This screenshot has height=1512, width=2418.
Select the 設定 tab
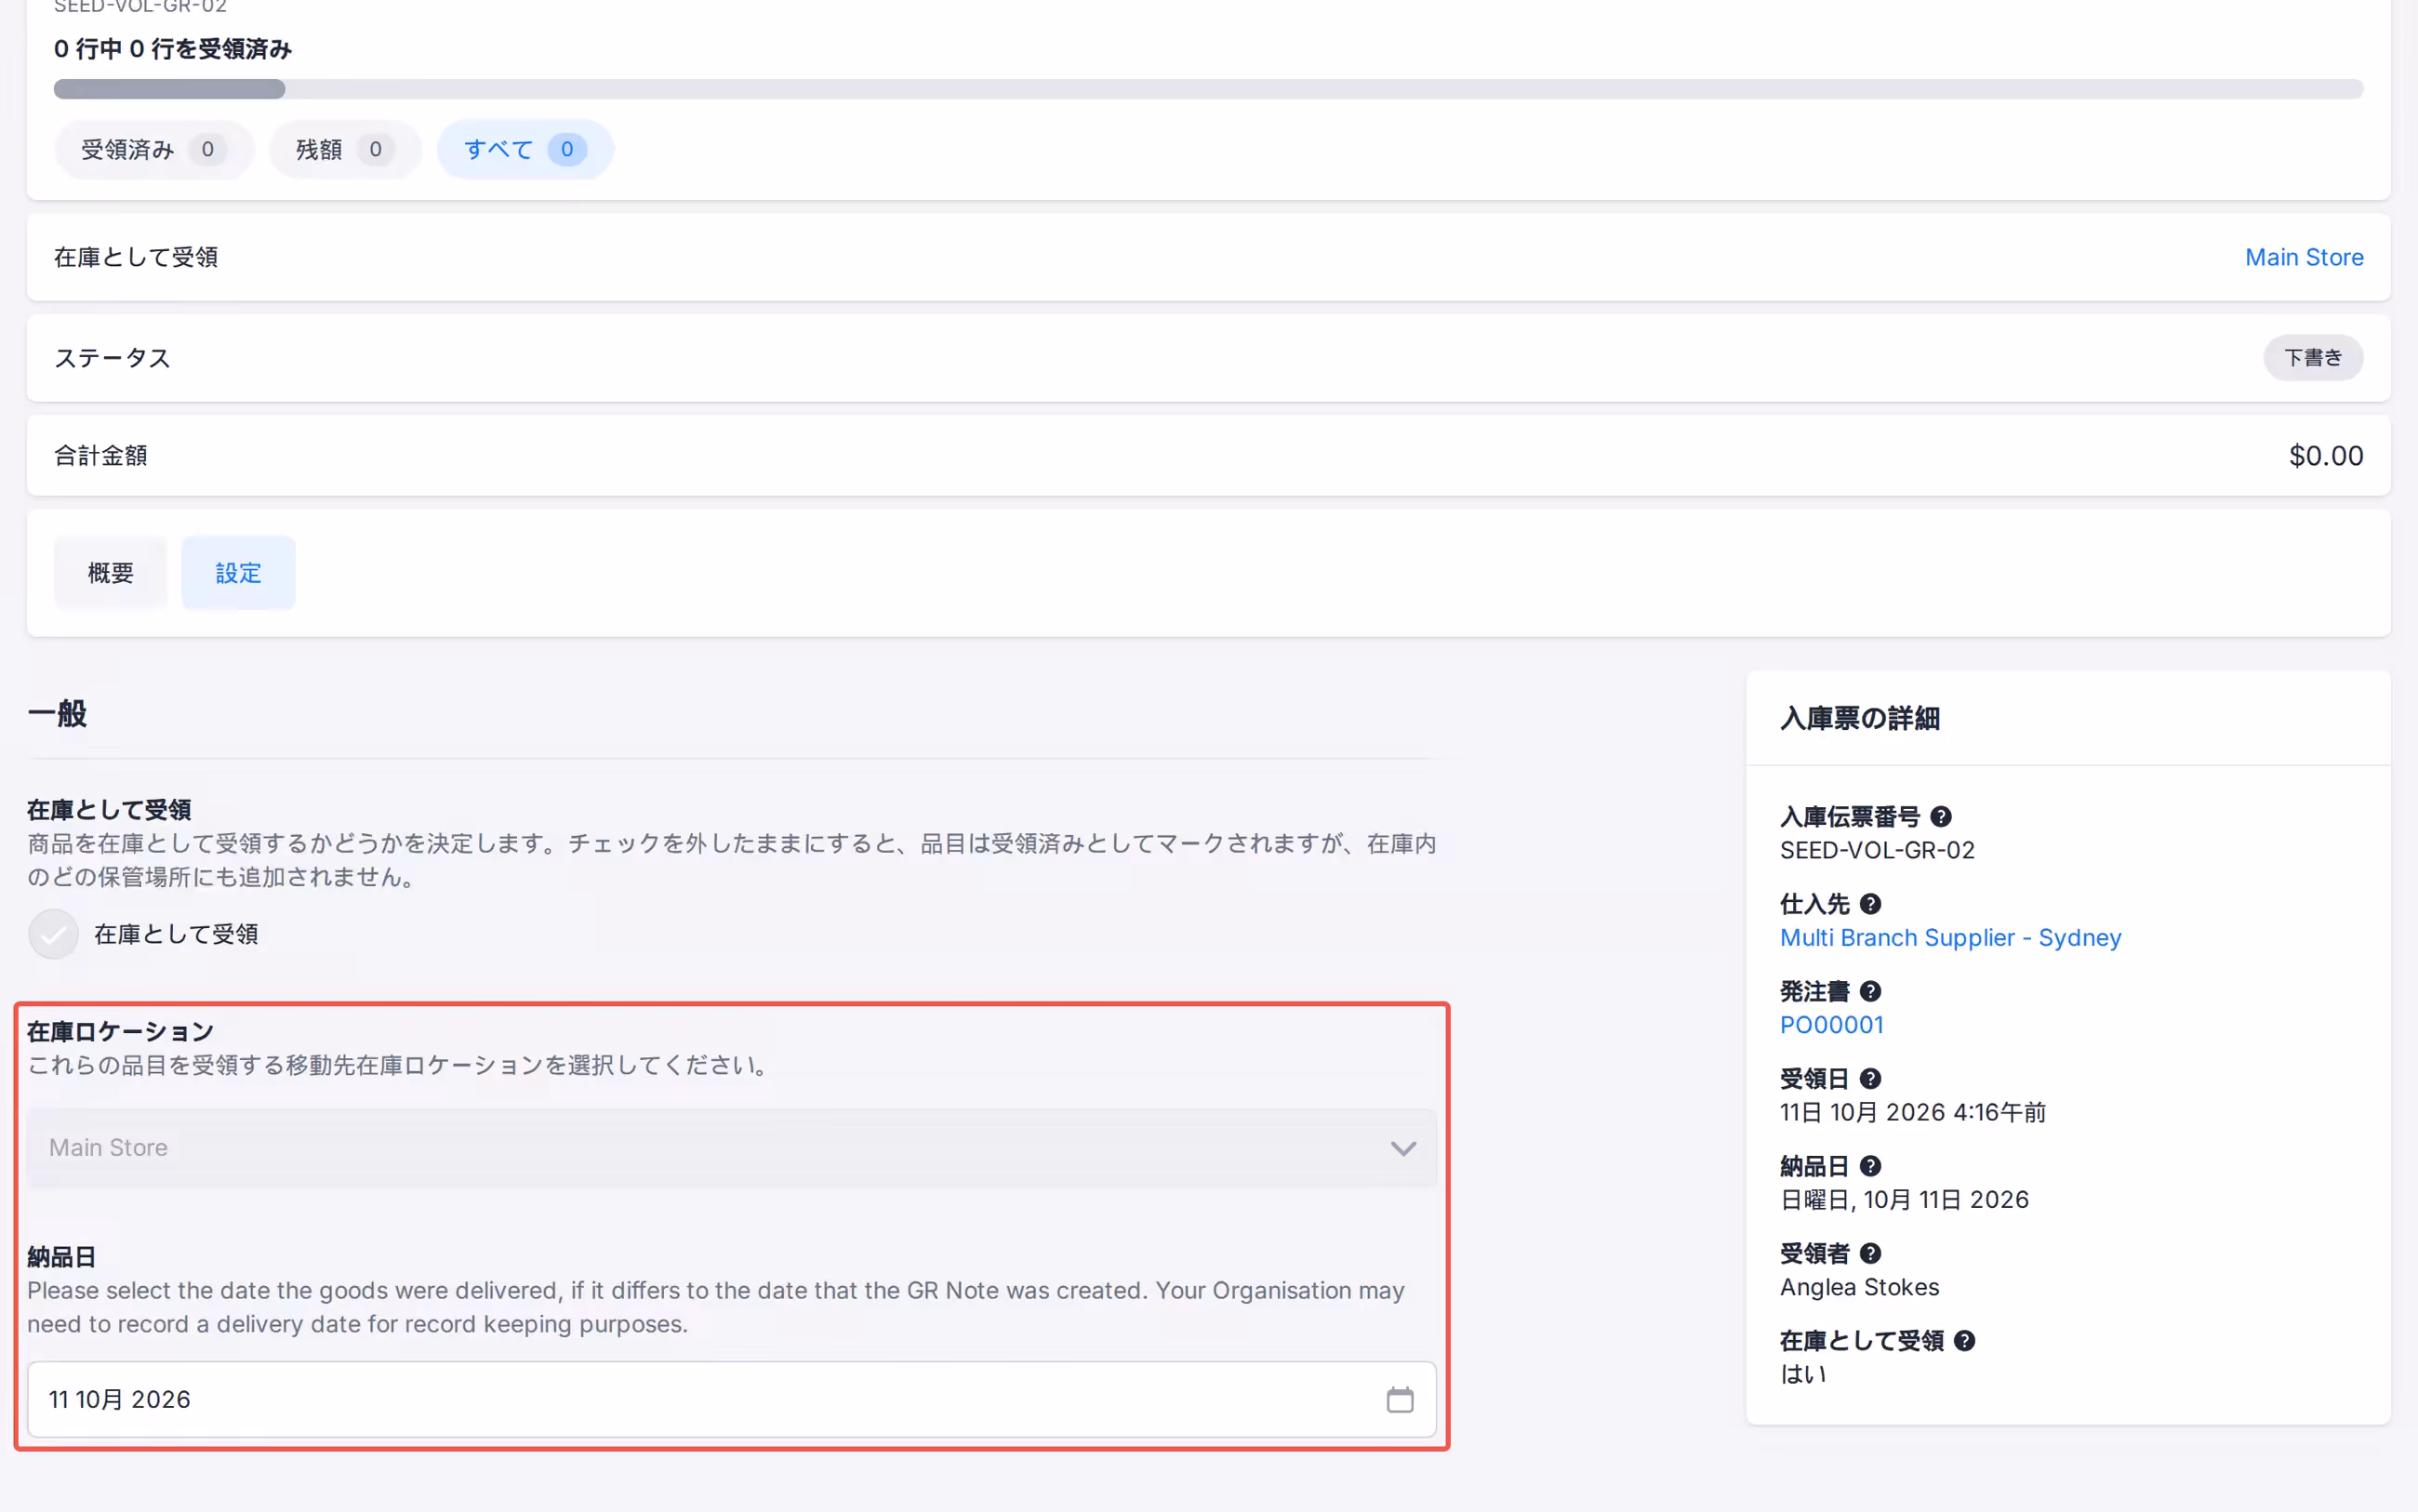click(238, 573)
